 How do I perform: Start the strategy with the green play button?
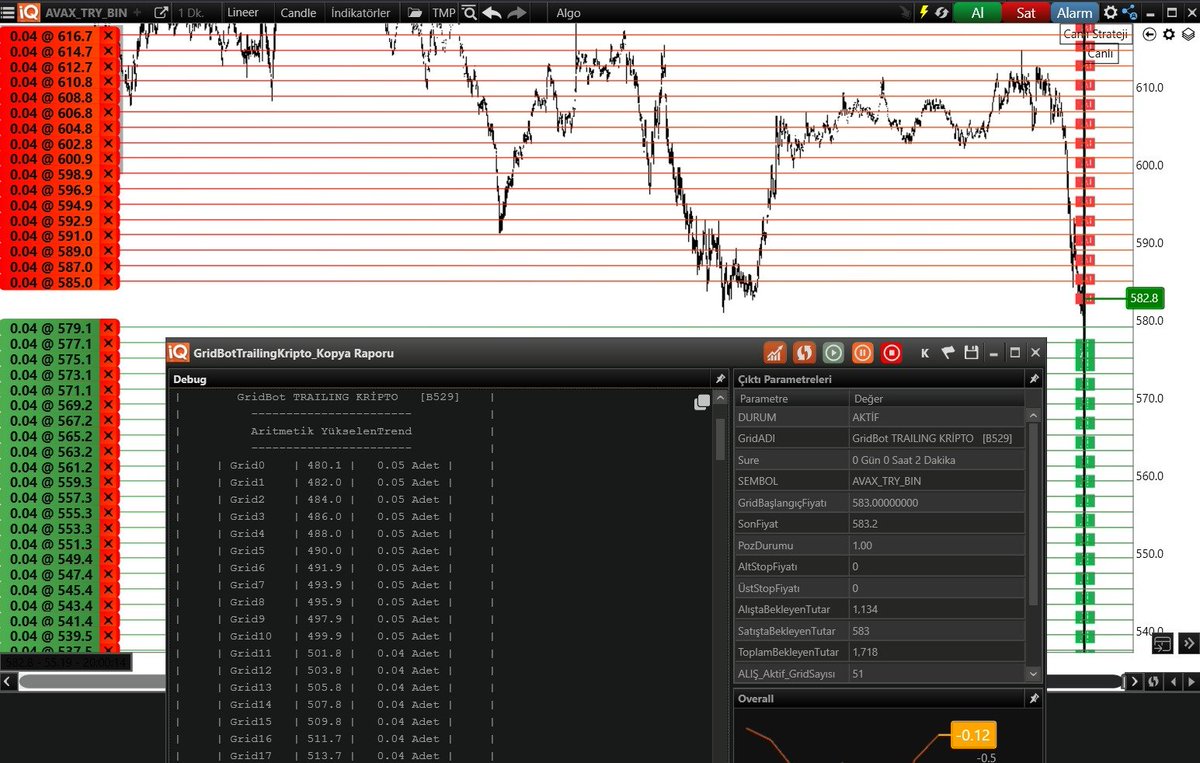[833, 353]
